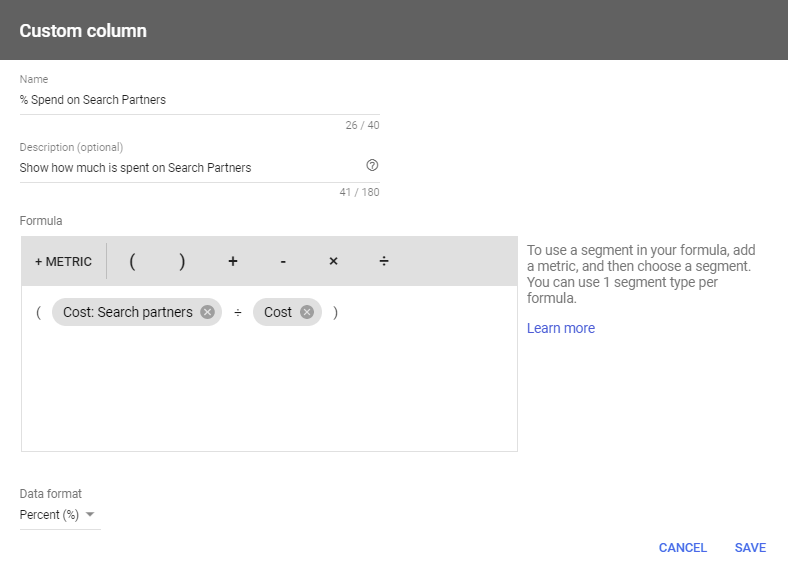Insert a closing parenthesis from formula toolbar
The height and width of the screenshot is (568, 788).
tap(182, 261)
